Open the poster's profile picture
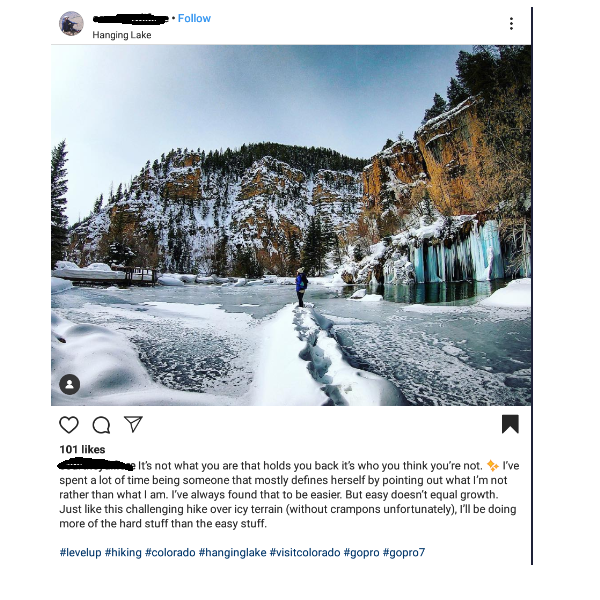Screen dimensions: 600x600 [x=71, y=23]
